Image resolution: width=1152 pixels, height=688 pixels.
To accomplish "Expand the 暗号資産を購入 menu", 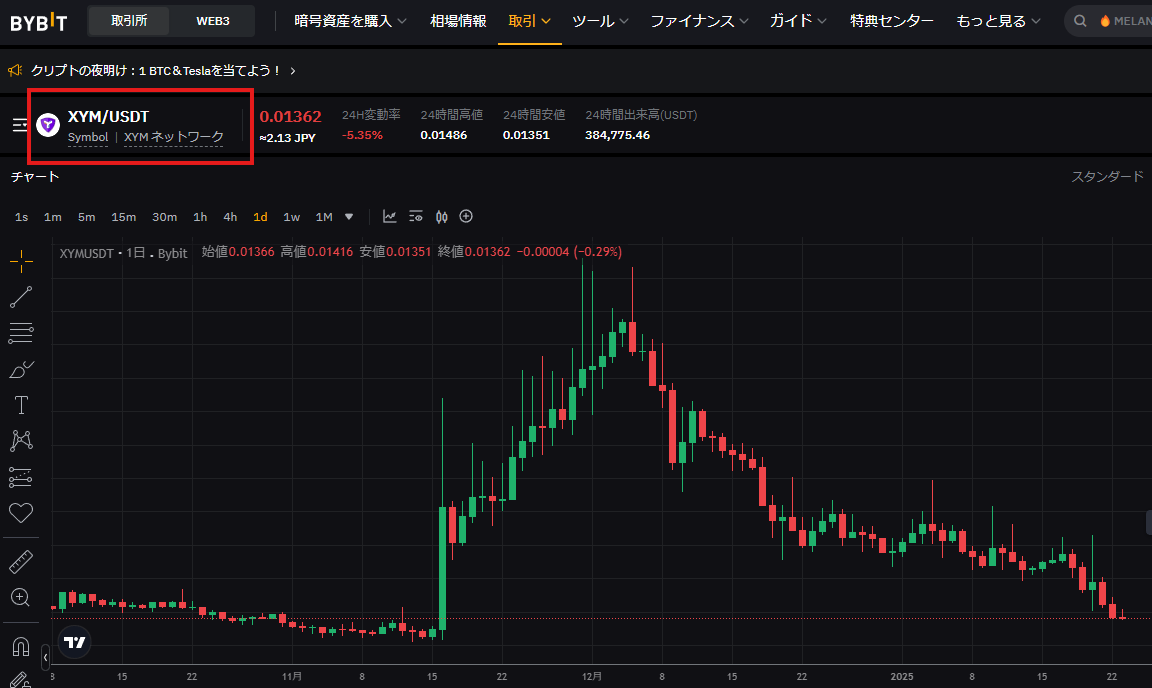I will [x=350, y=21].
